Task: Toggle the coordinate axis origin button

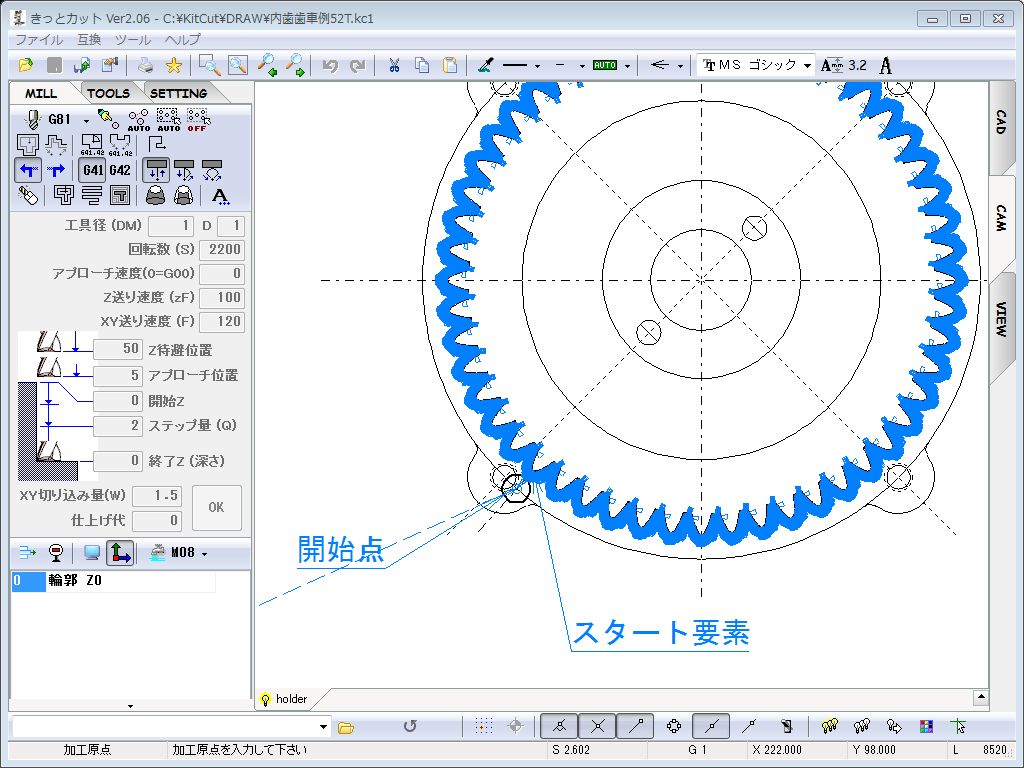Action: tap(120, 553)
